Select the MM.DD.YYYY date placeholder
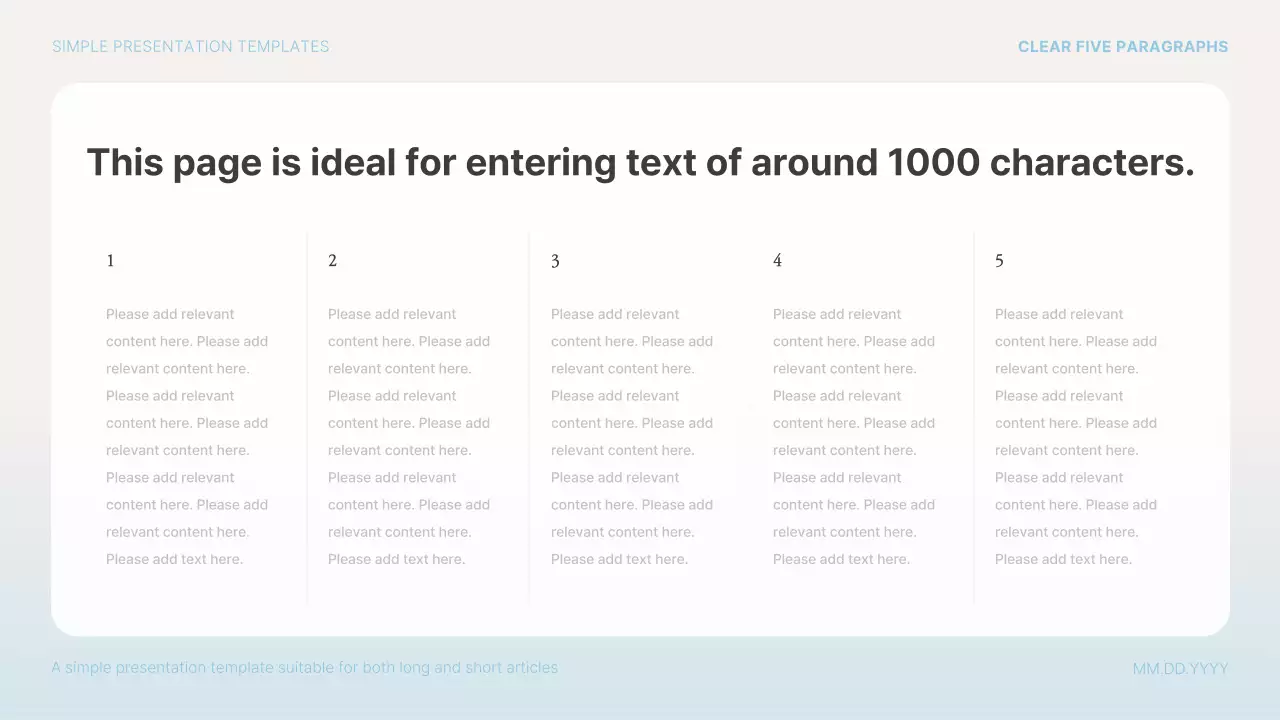1280x720 pixels. (x=1180, y=667)
